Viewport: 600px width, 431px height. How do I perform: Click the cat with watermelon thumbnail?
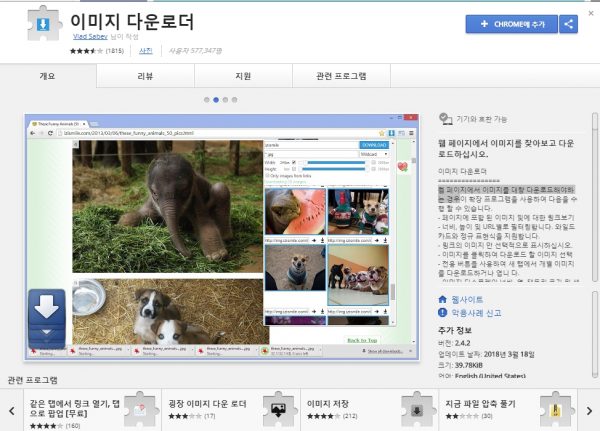295,211
